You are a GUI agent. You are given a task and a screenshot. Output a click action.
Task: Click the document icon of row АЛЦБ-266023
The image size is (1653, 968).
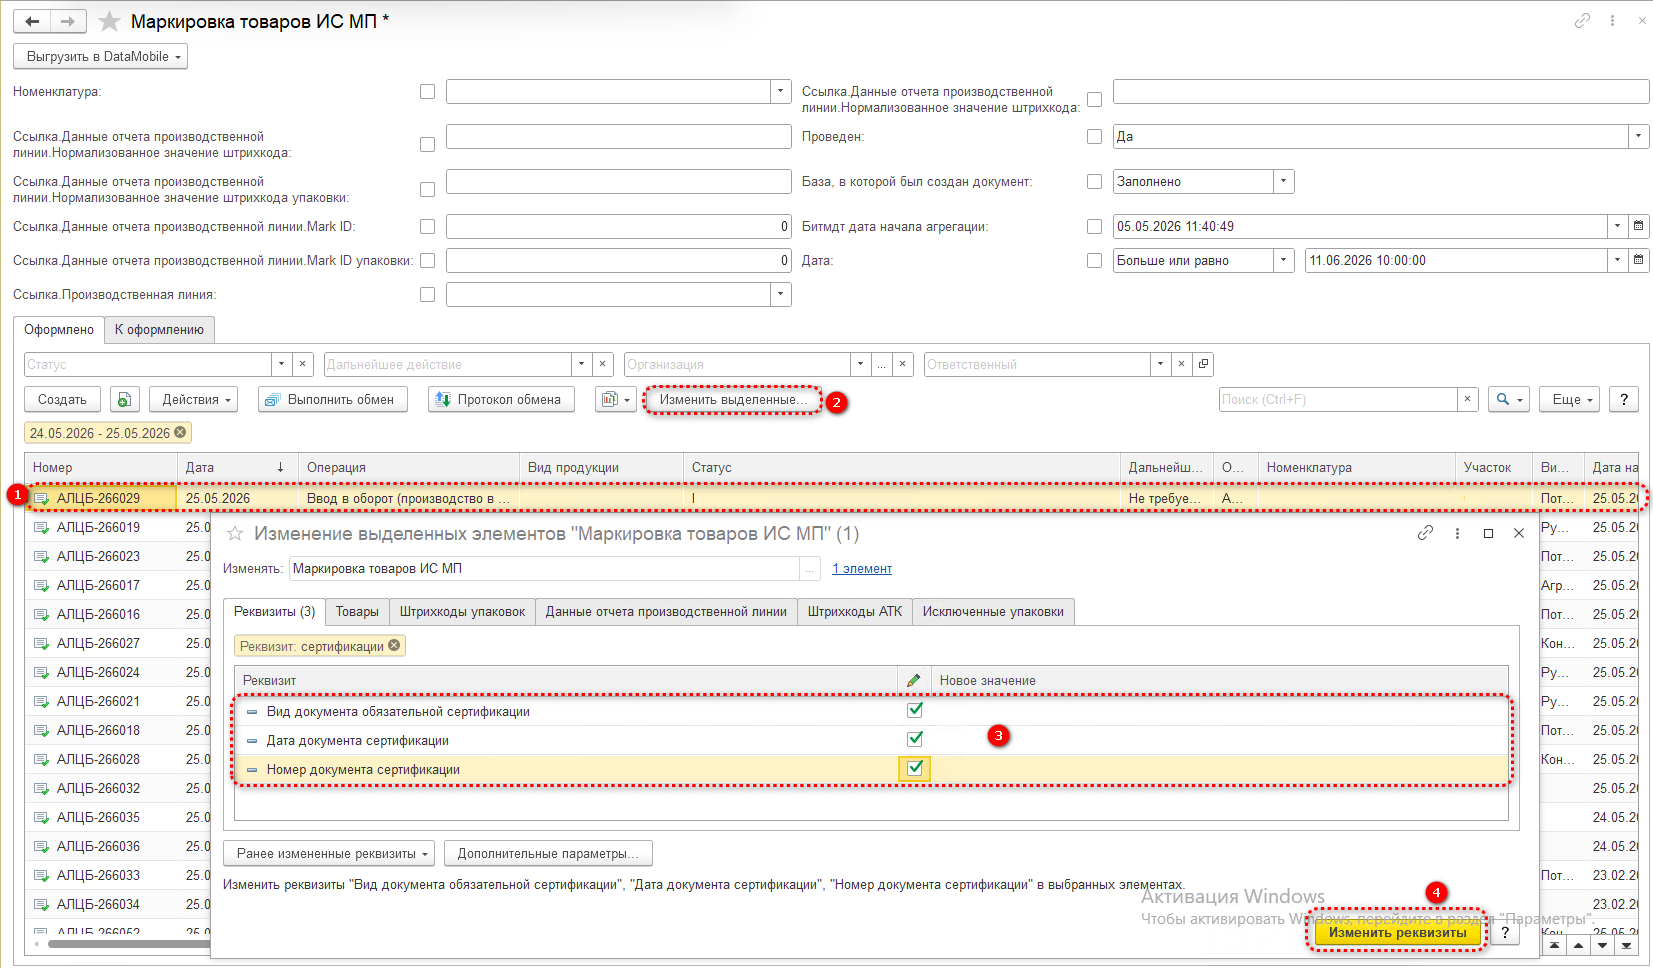(42, 556)
